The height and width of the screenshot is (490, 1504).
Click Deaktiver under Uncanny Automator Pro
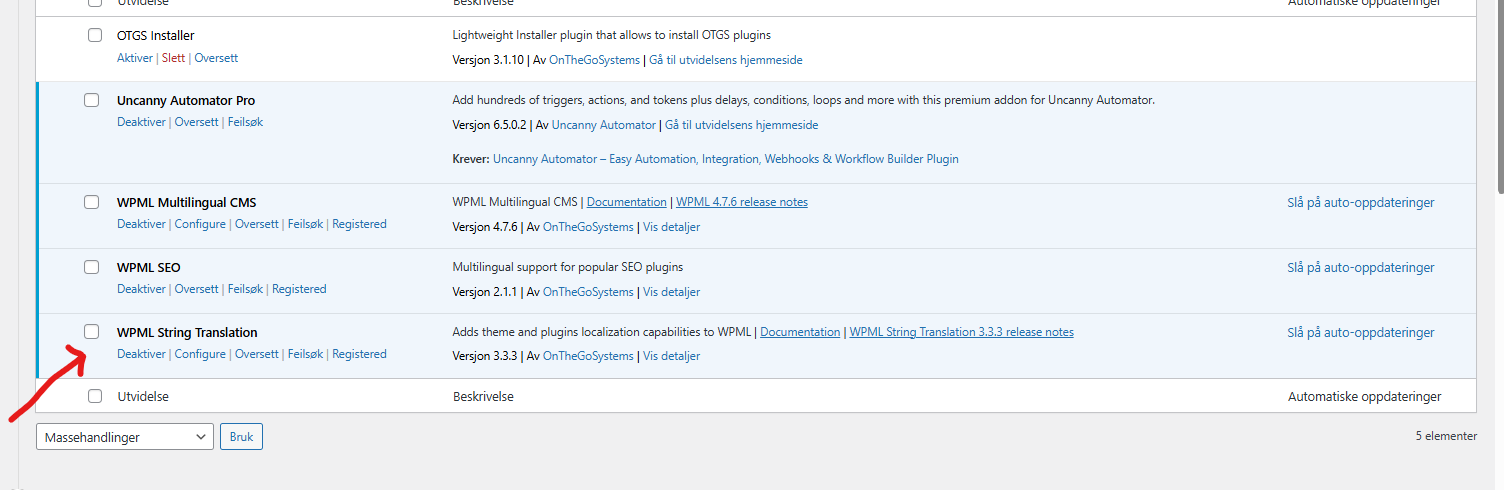pos(141,122)
